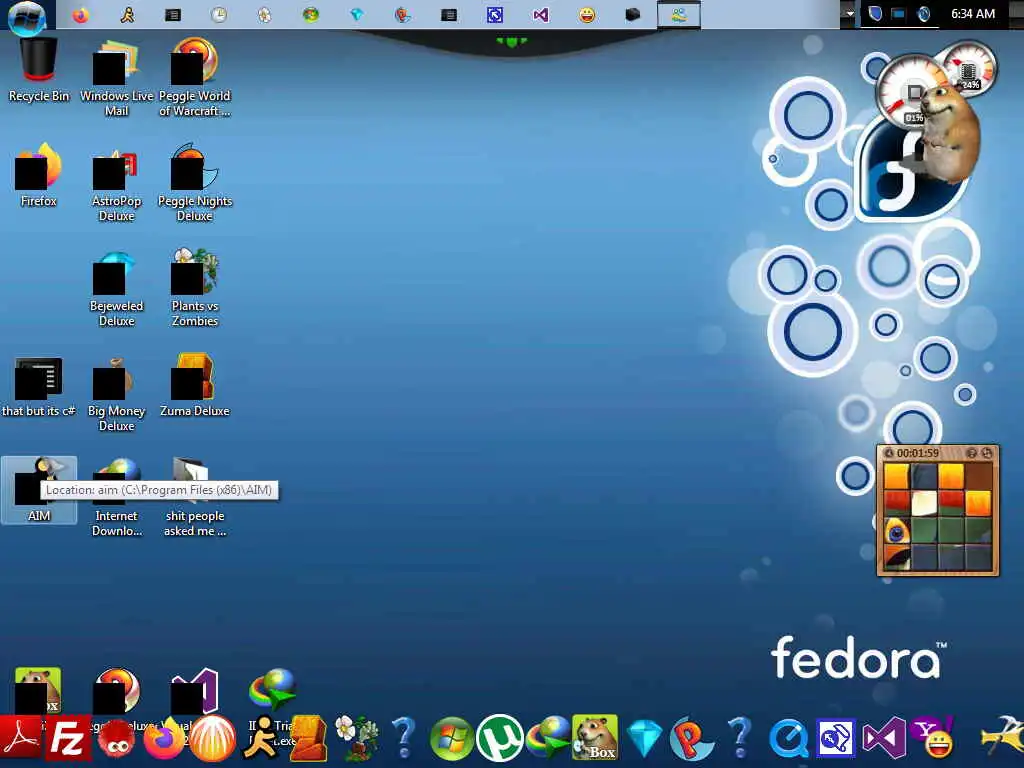
Task: Select the Plants vs Zombies desktop icon
Action: coord(195,287)
